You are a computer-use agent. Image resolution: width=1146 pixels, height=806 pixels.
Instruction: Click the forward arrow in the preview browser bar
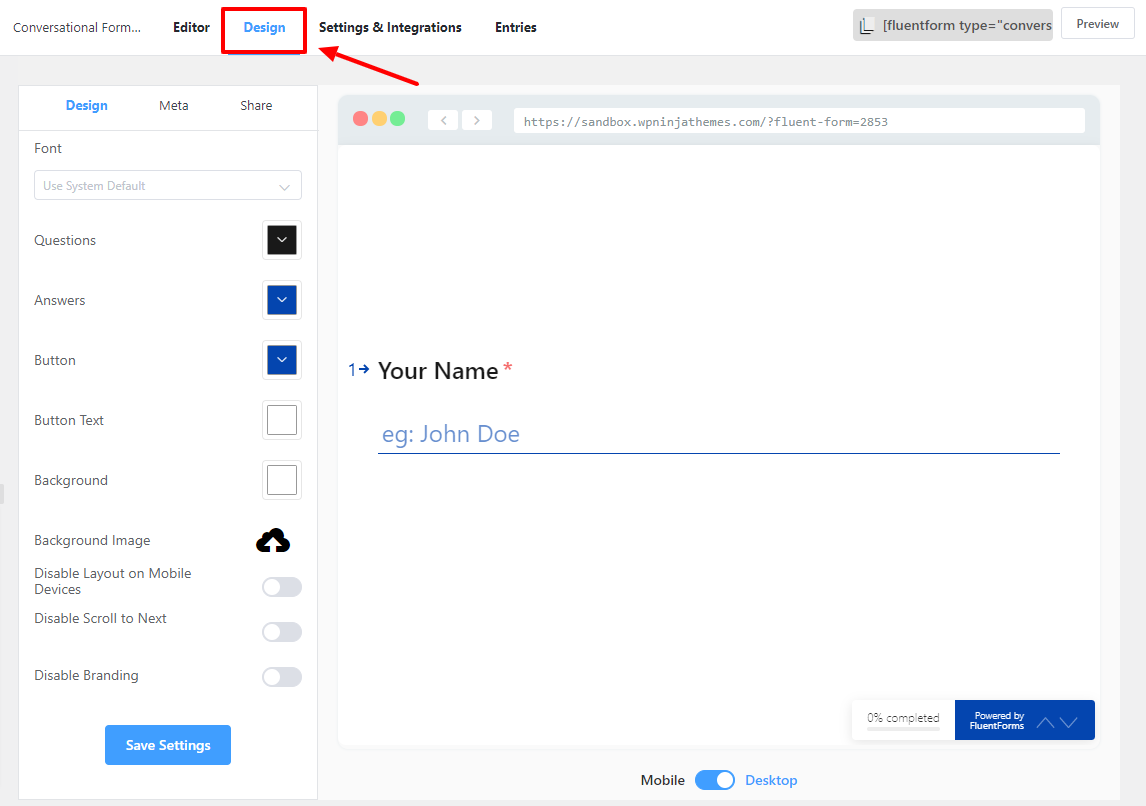pos(476,119)
